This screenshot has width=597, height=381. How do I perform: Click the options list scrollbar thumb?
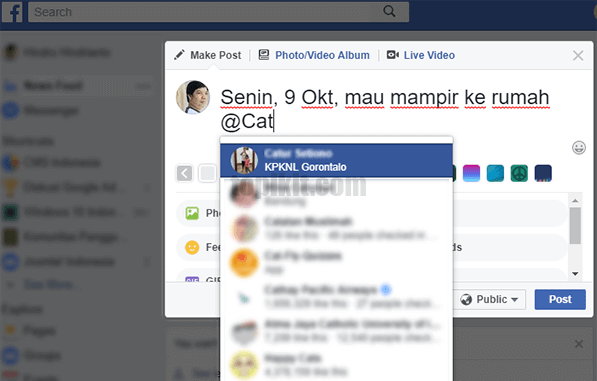[575, 226]
